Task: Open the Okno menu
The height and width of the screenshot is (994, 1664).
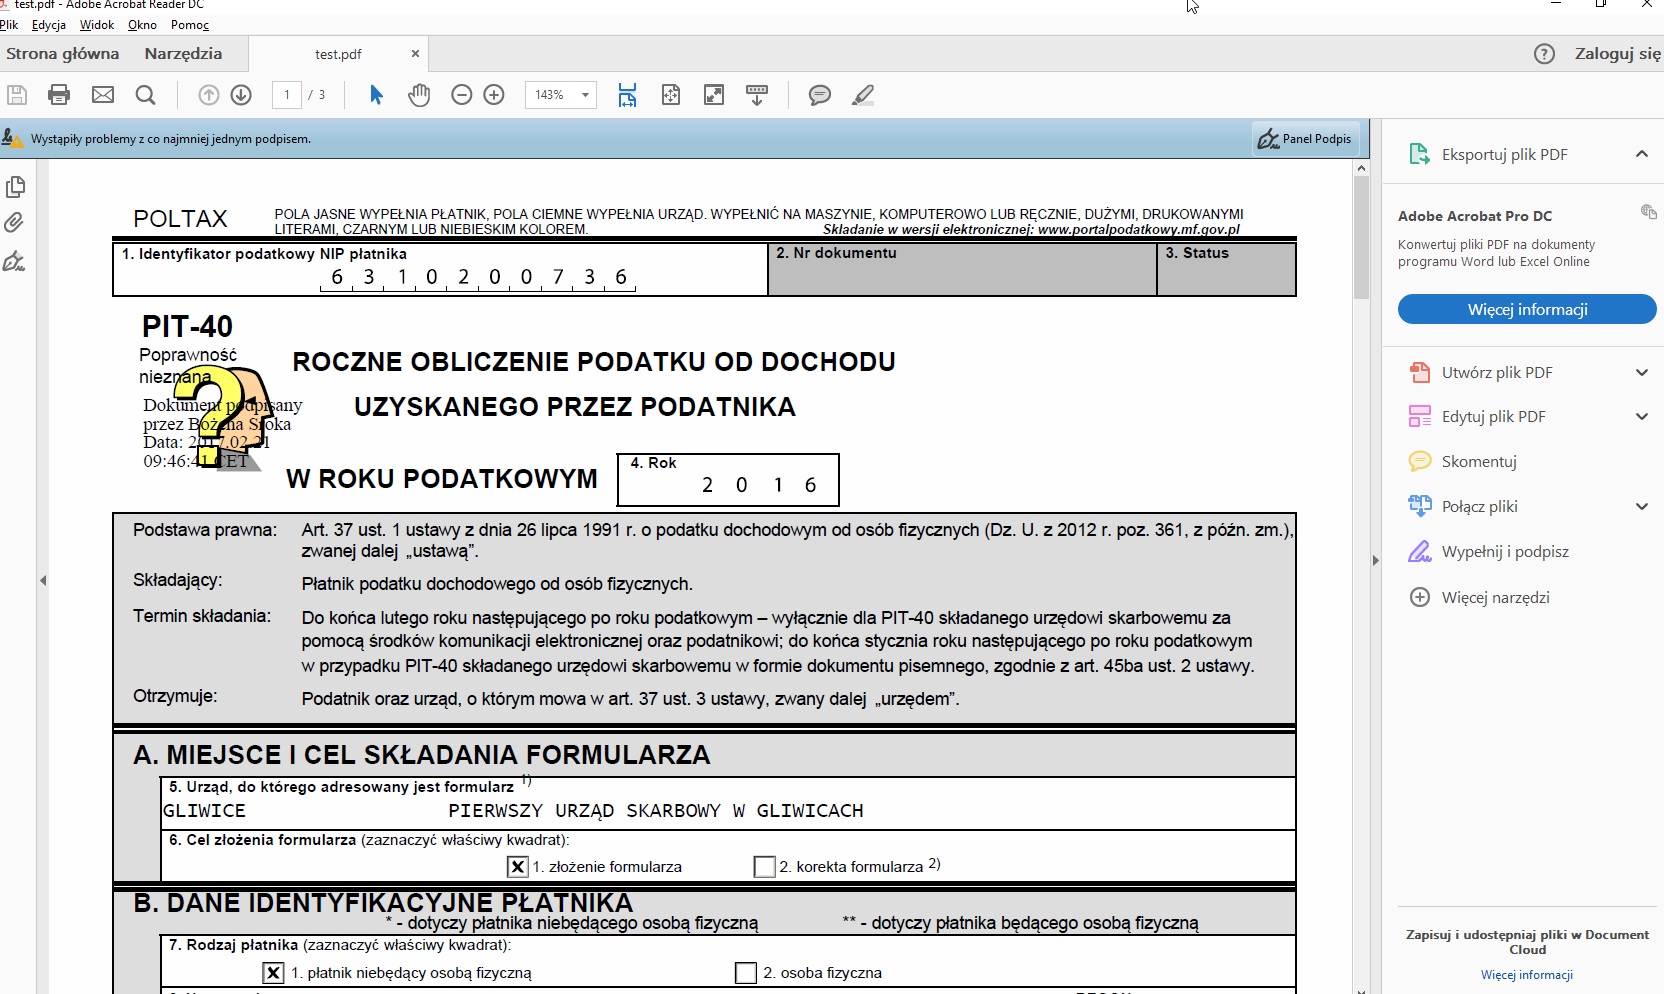Action: tap(142, 25)
